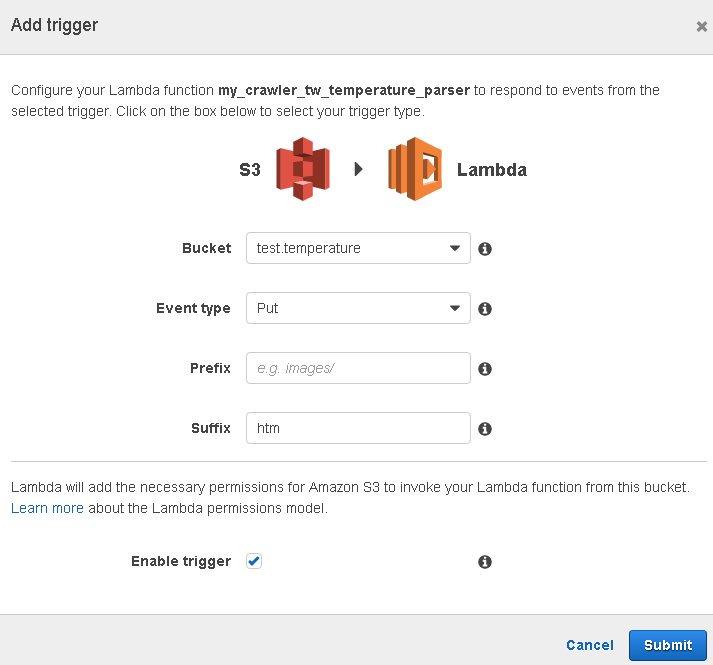Viewport: 713px width, 665px height.
Task: Click the Lambda function icon
Action: click(x=415, y=169)
